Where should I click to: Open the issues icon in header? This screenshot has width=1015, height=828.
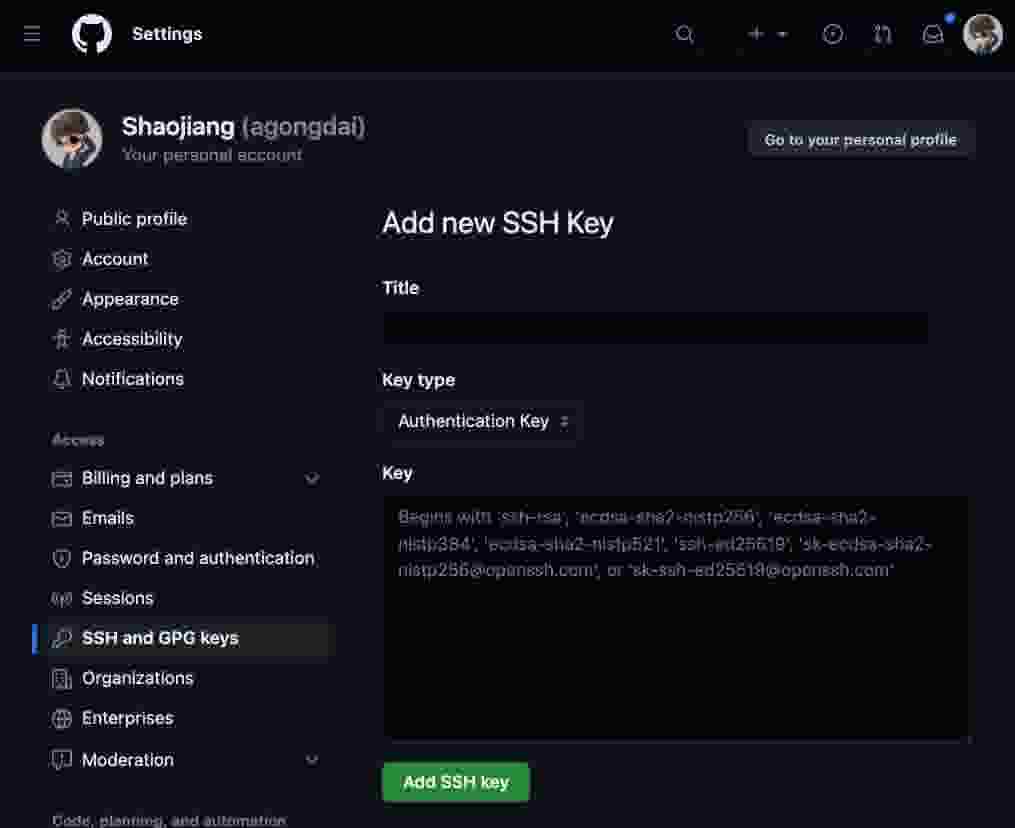832,34
